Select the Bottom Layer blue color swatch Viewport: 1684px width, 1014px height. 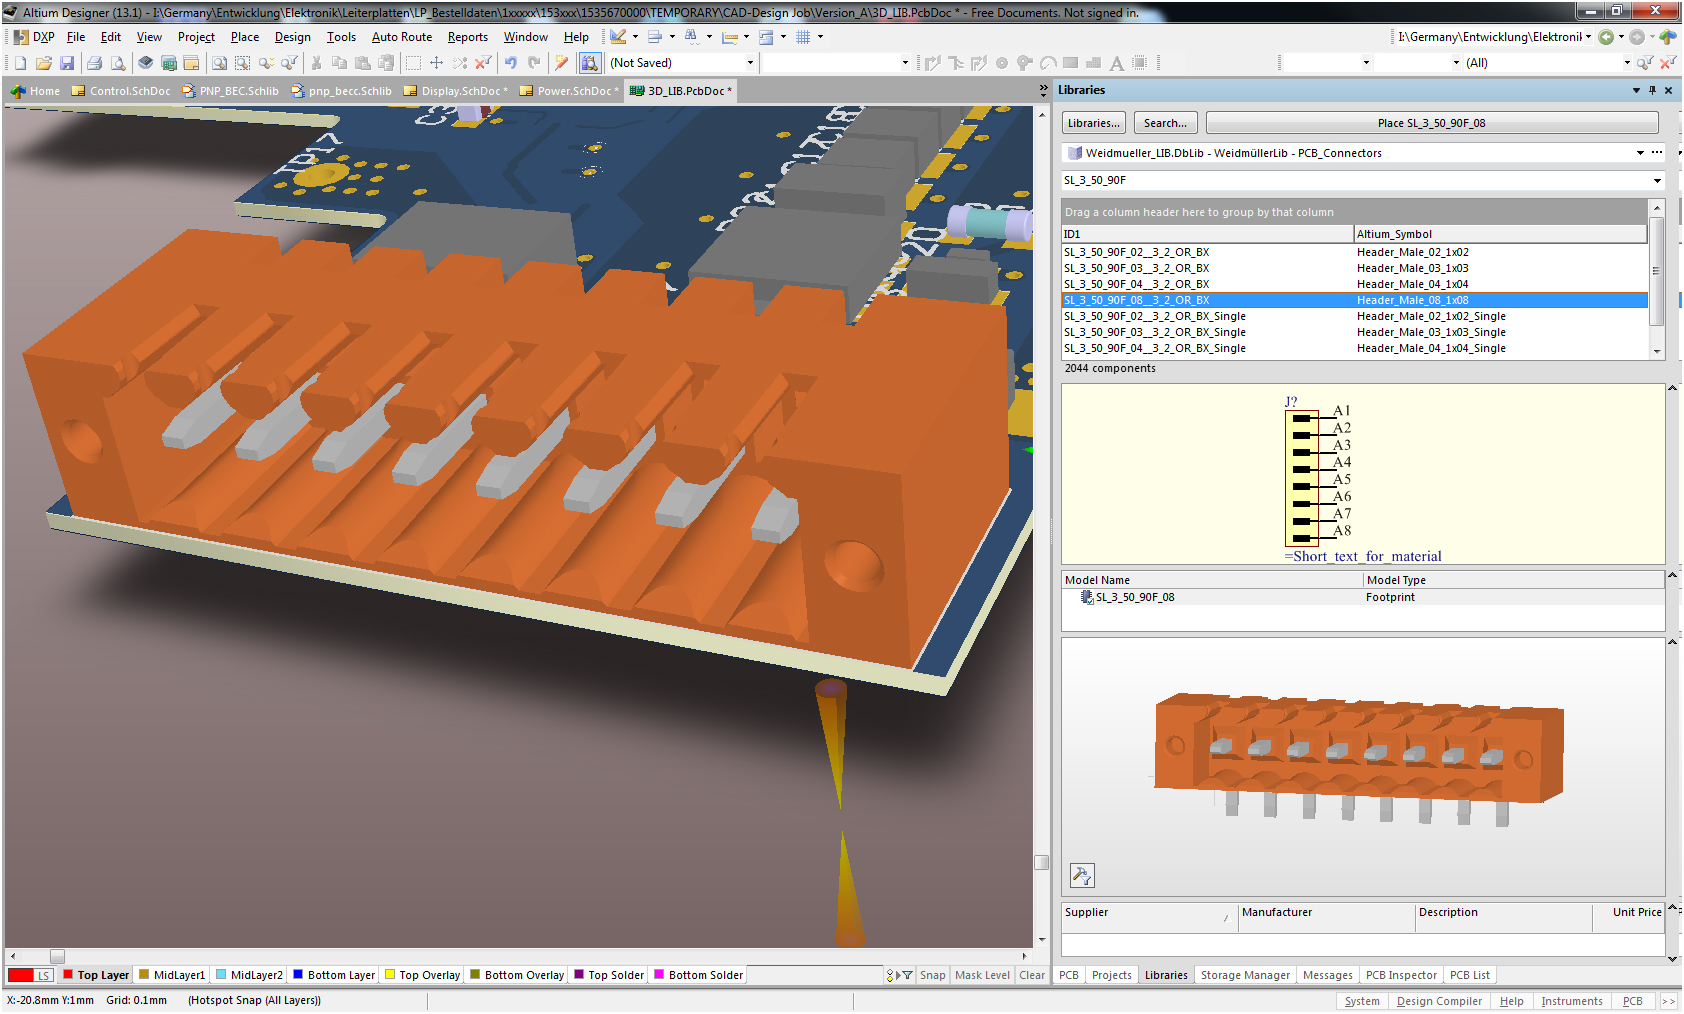click(x=298, y=975)
